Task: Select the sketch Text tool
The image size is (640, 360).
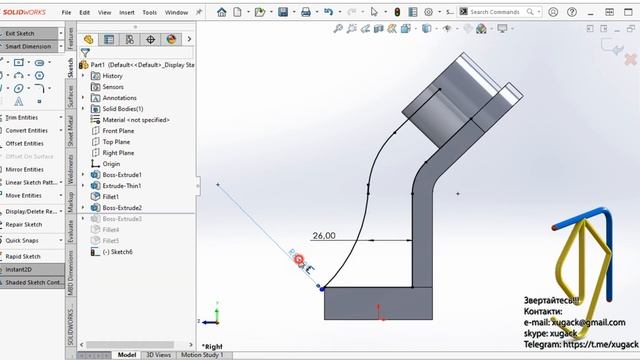Action: point(19,102)
